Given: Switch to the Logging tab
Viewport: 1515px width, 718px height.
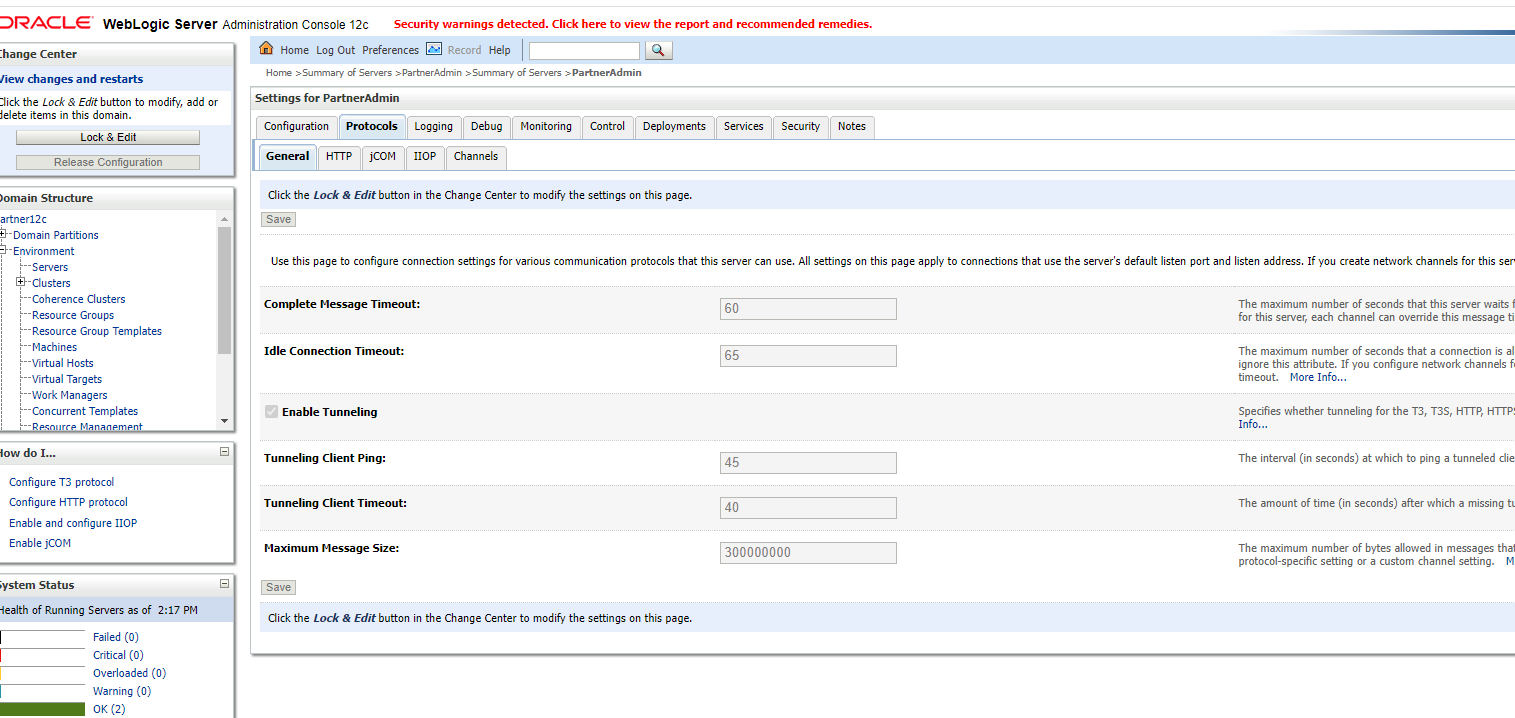Looking at the screenshot, I should 434,127.
